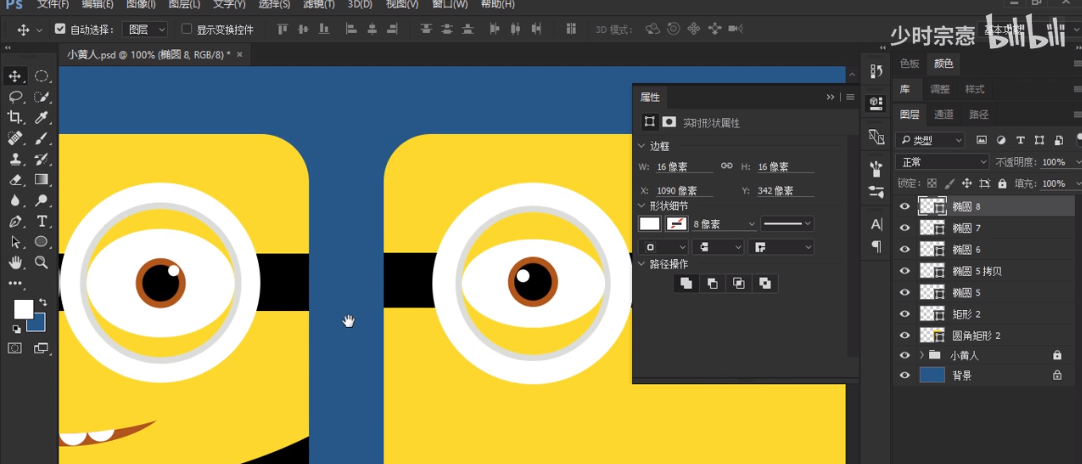This screenshot has width=1082, height=464.
Task: Open the Edit Toolbar three-dots menu
Action: (x=15, y=283)
